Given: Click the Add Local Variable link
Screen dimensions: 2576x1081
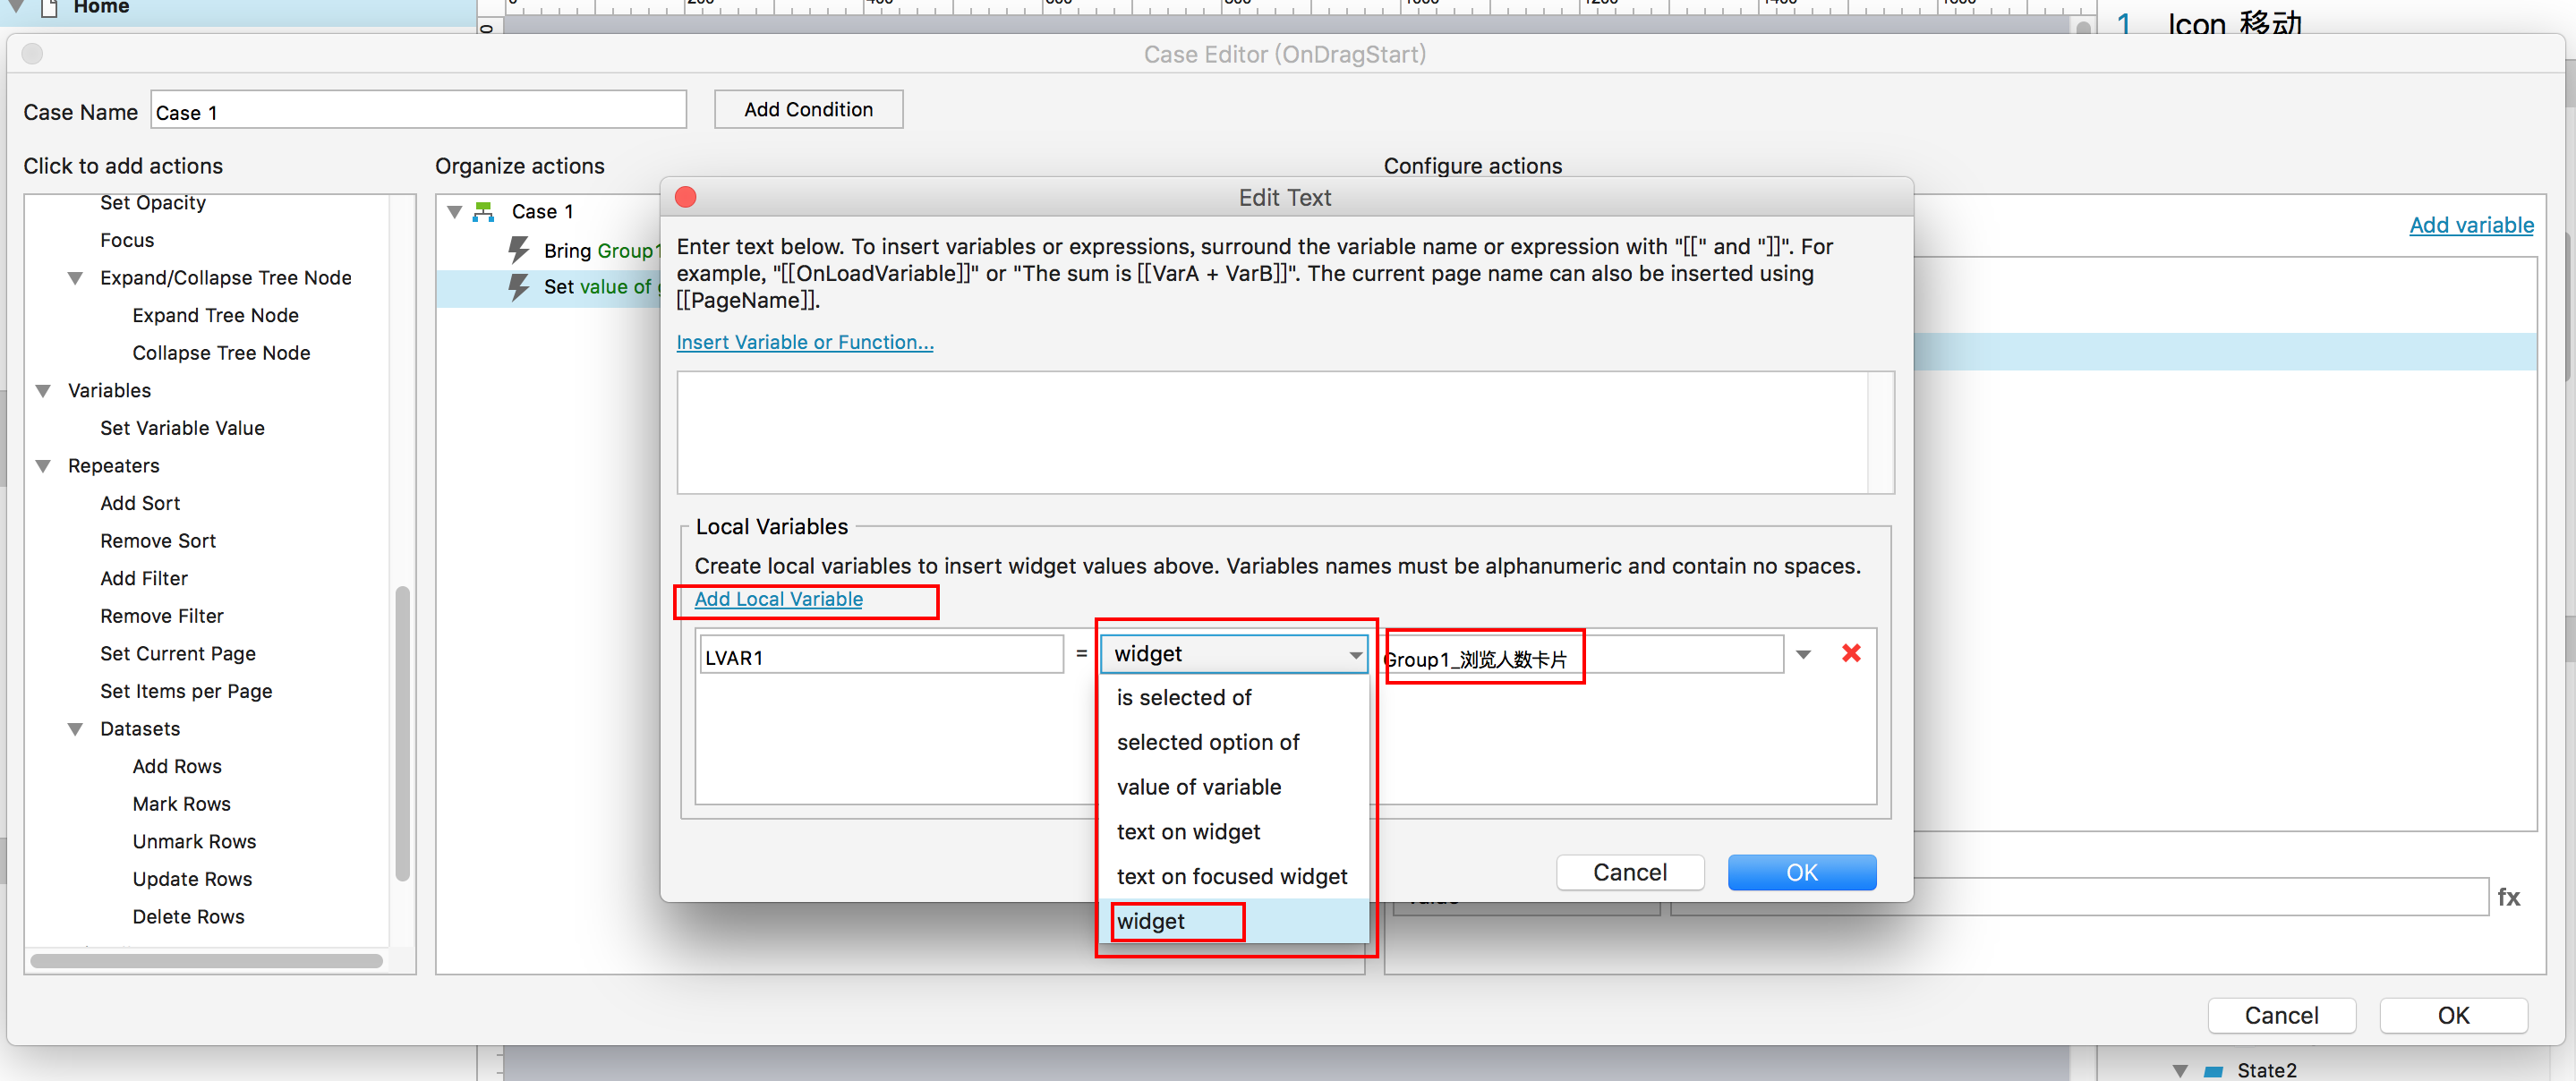Looking at the screenshot, I should coord(778,599).
